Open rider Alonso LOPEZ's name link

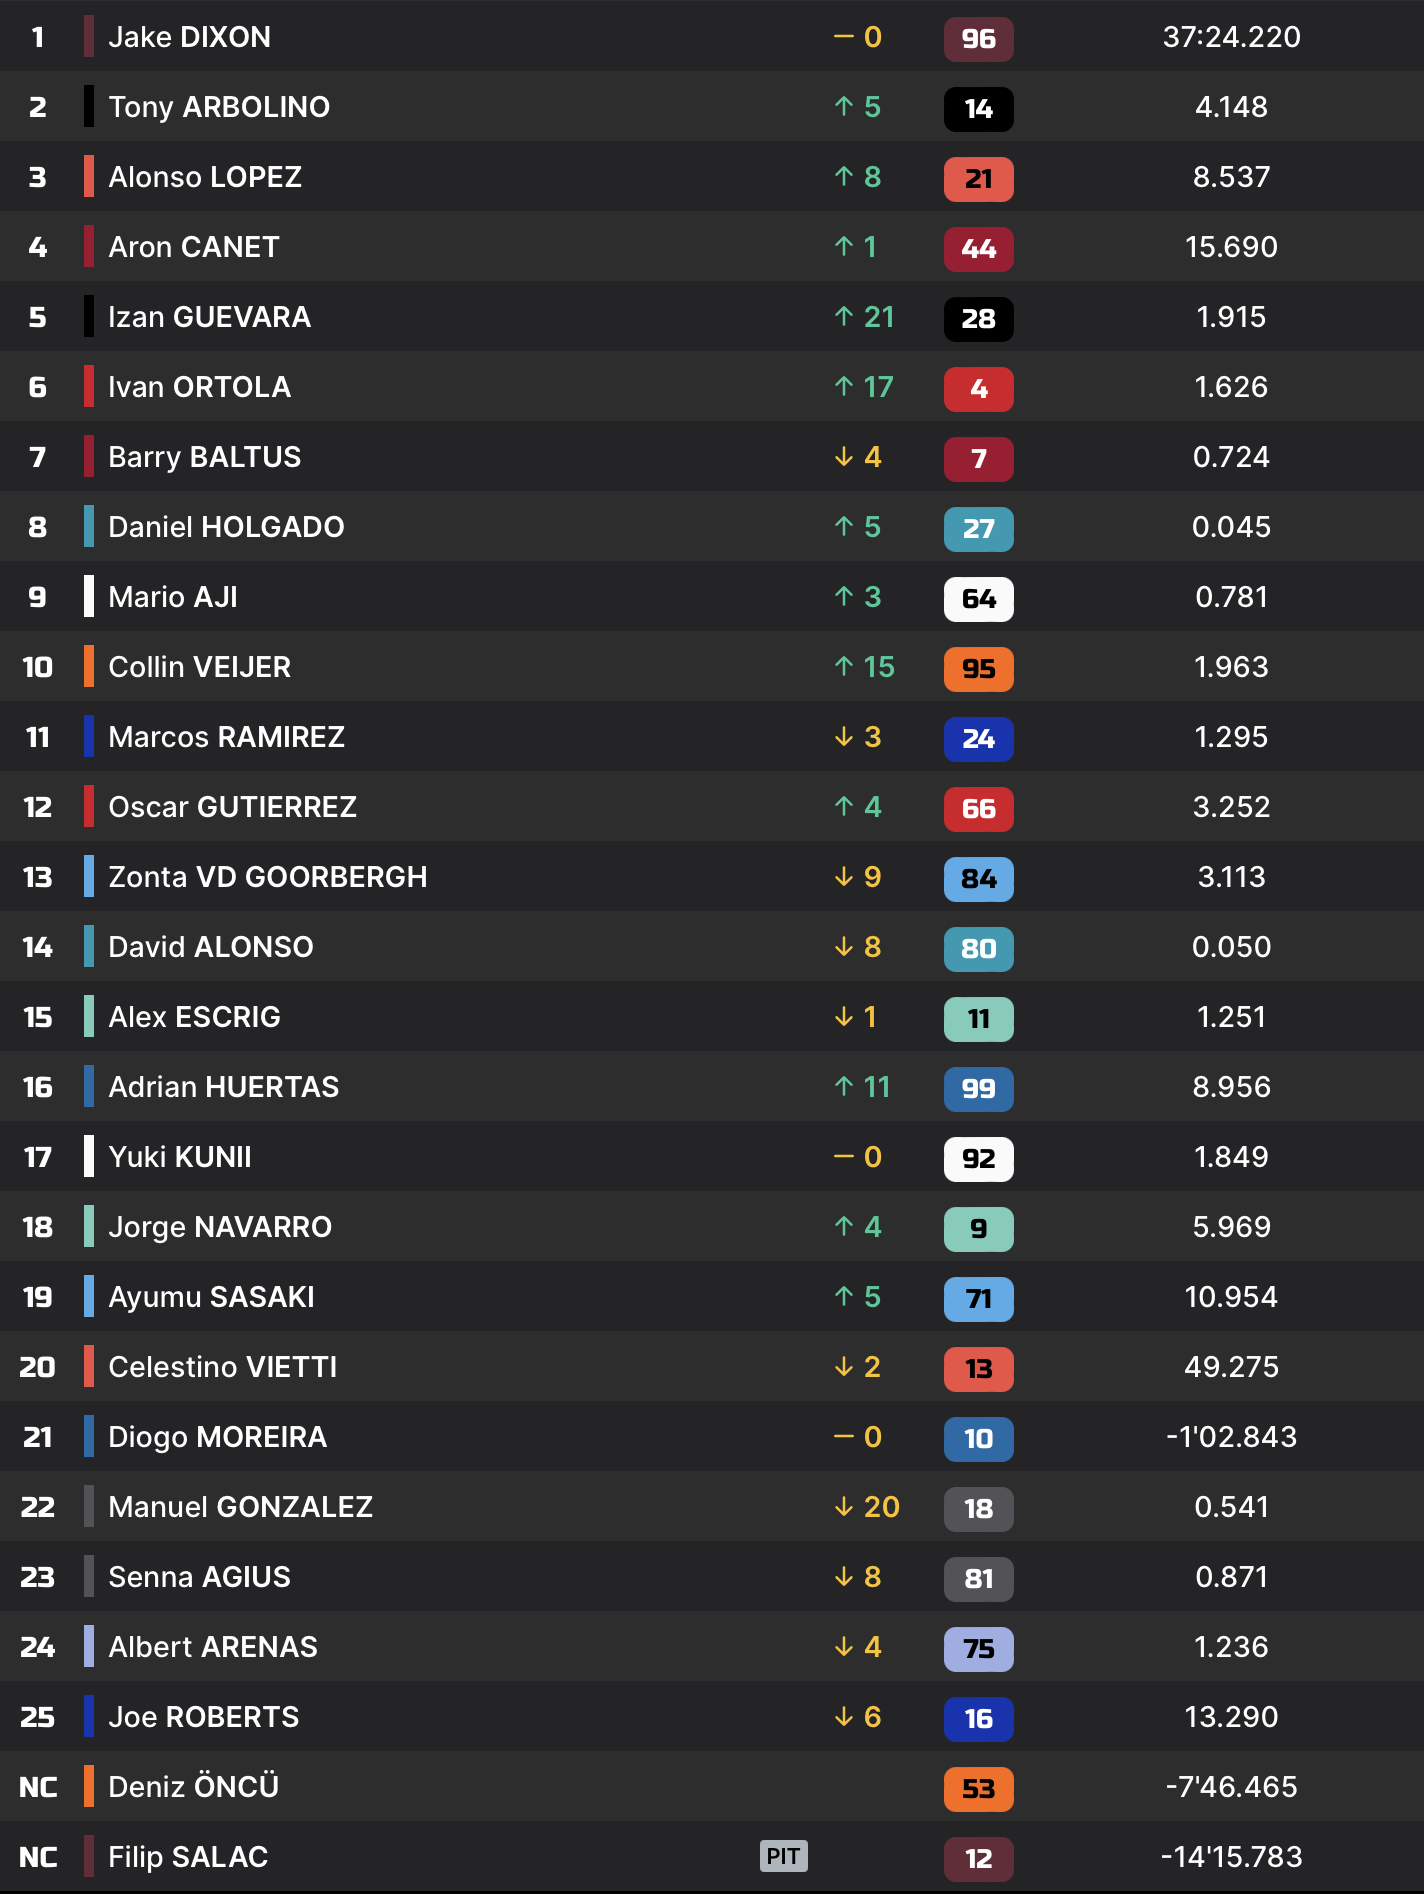205,177
